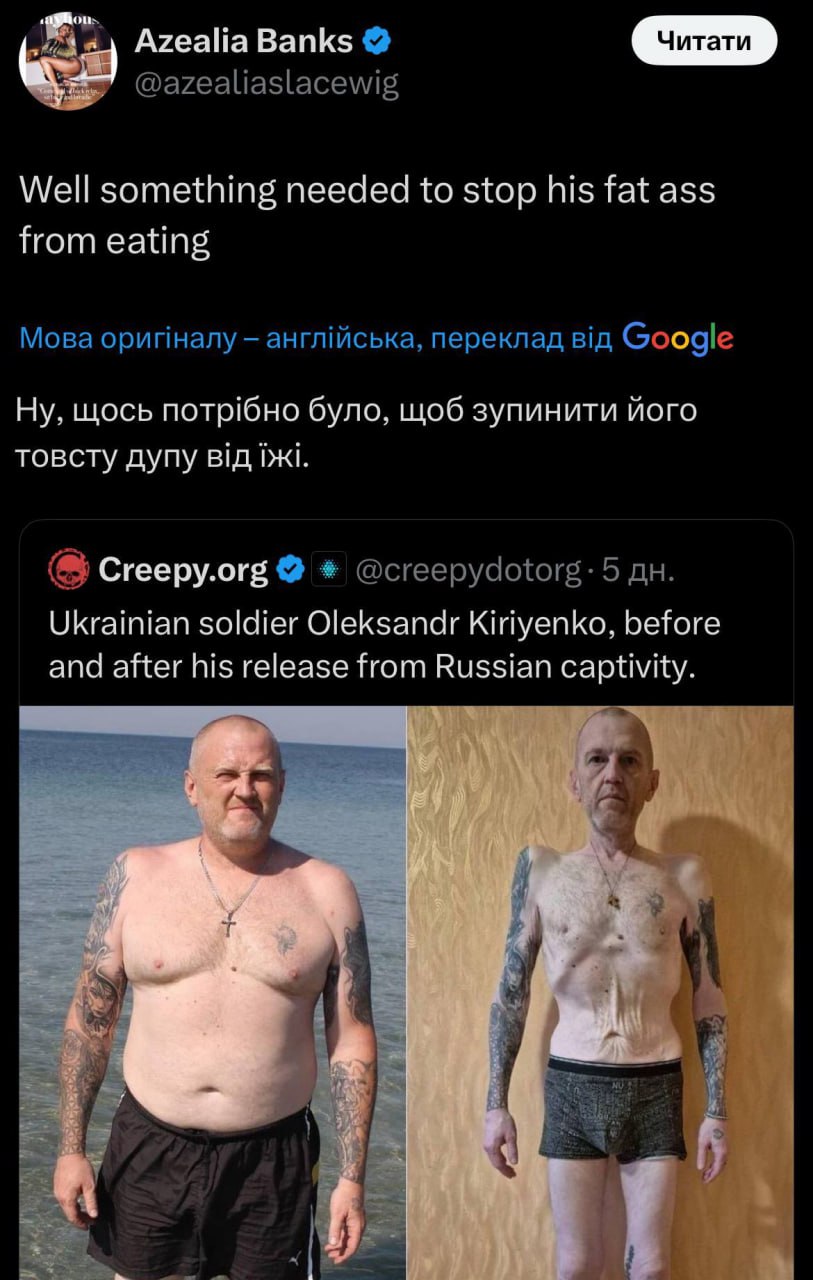Open the right indoor photo in quoted post
This screenshot has height=1280, width=813.
600,992
